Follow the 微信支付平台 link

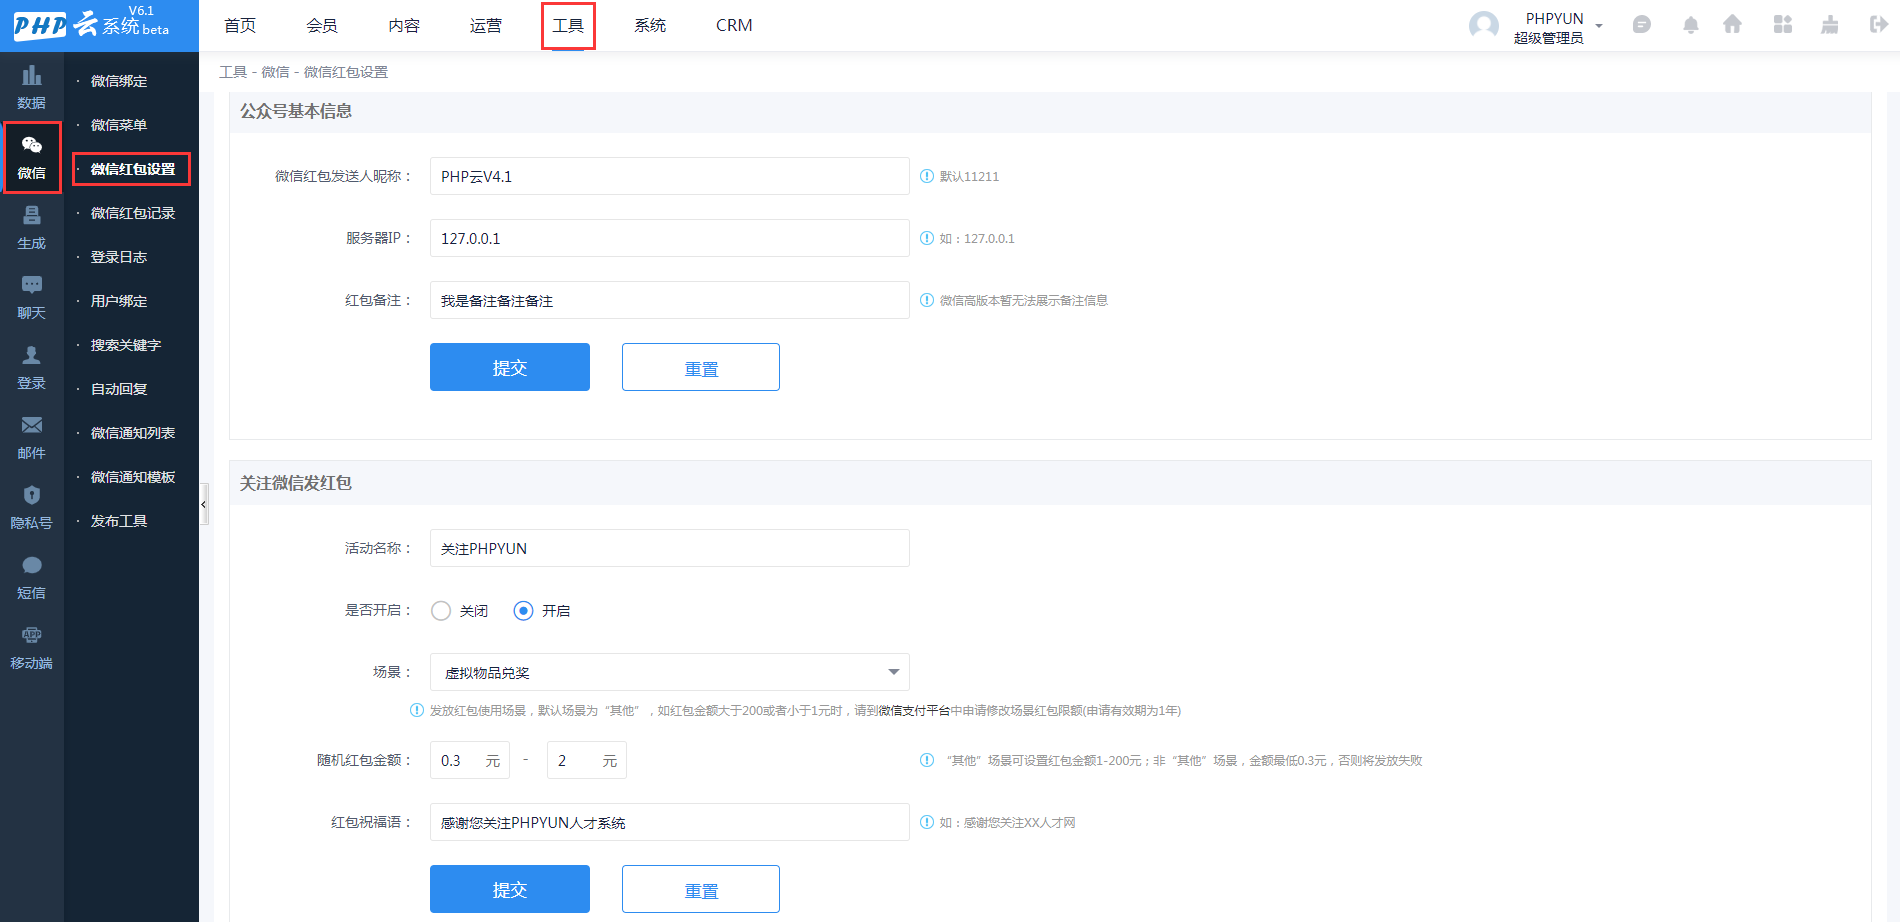[x=914, y=711]
